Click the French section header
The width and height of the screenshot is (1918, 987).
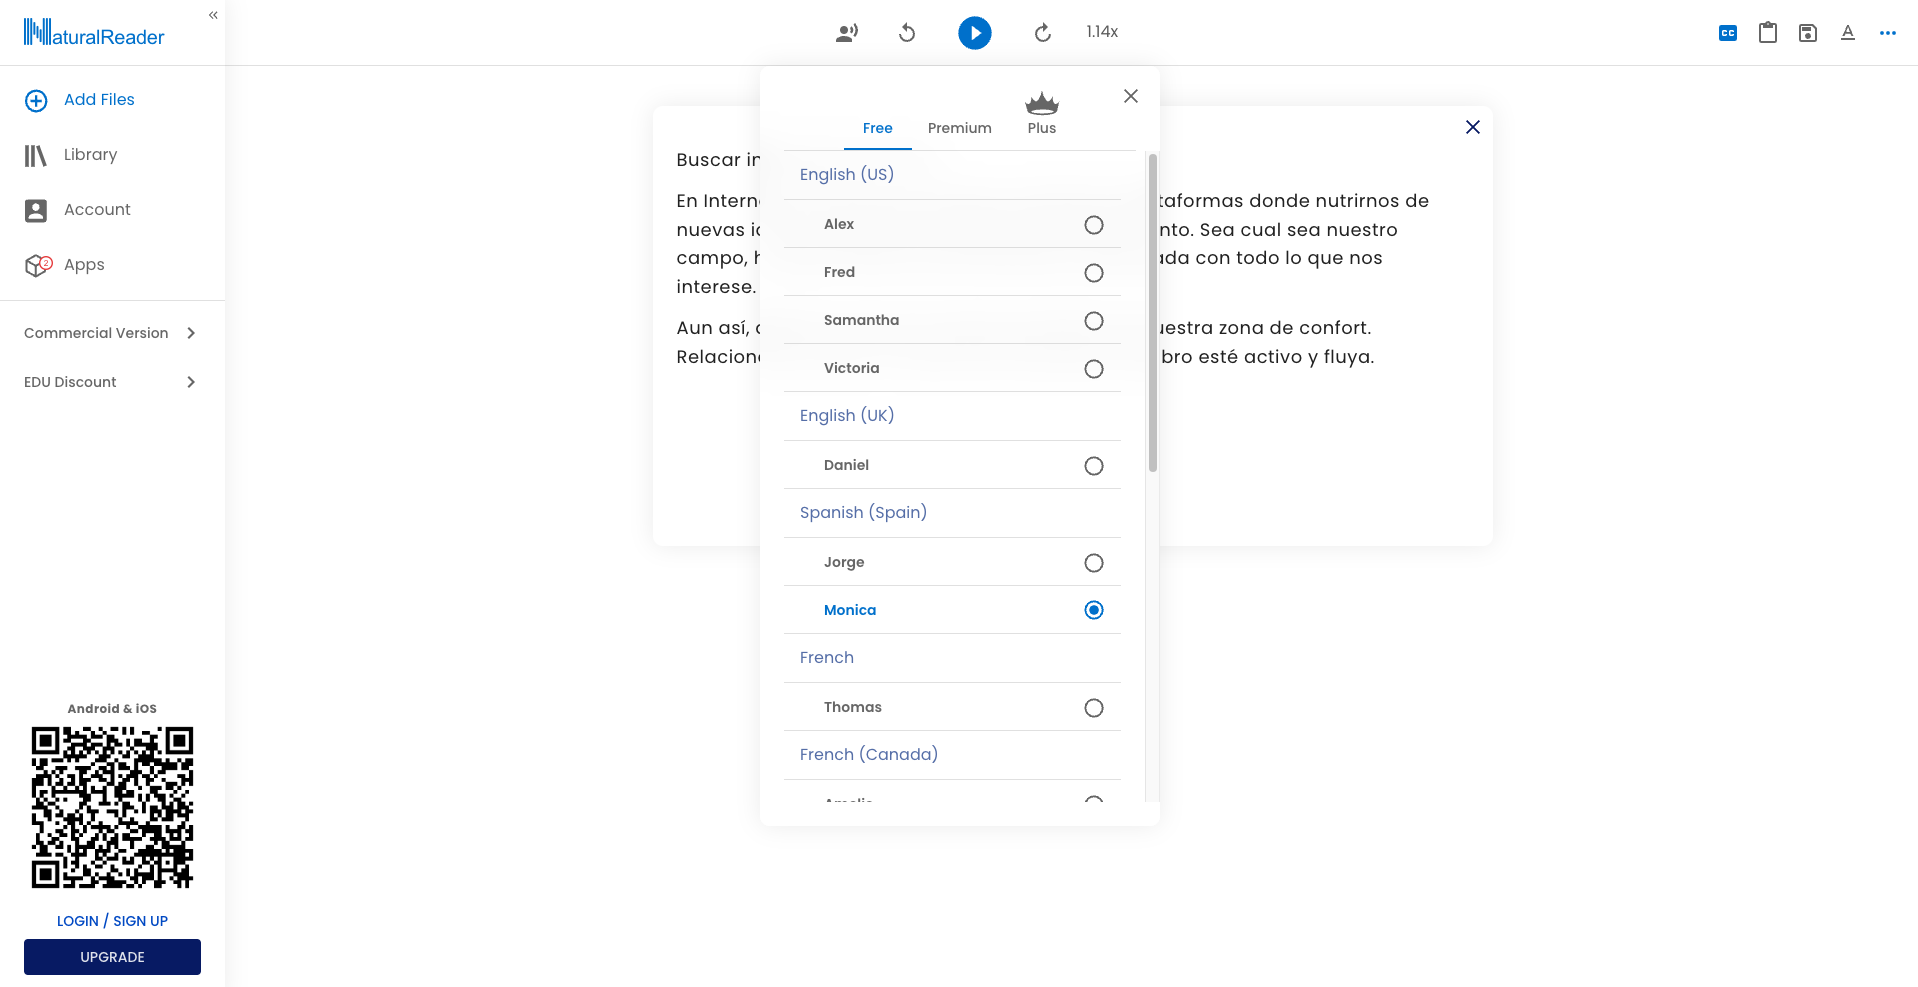coord(827,657)
